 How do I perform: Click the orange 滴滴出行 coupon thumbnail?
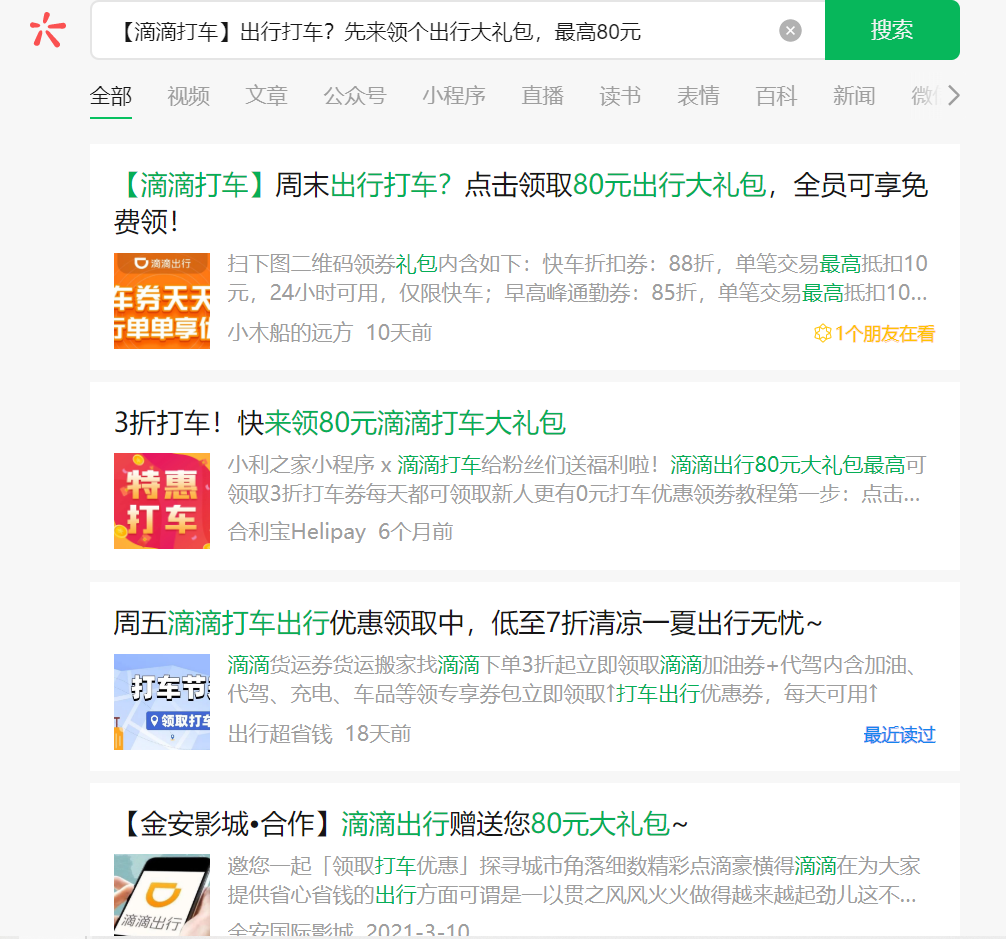point(162,301)
